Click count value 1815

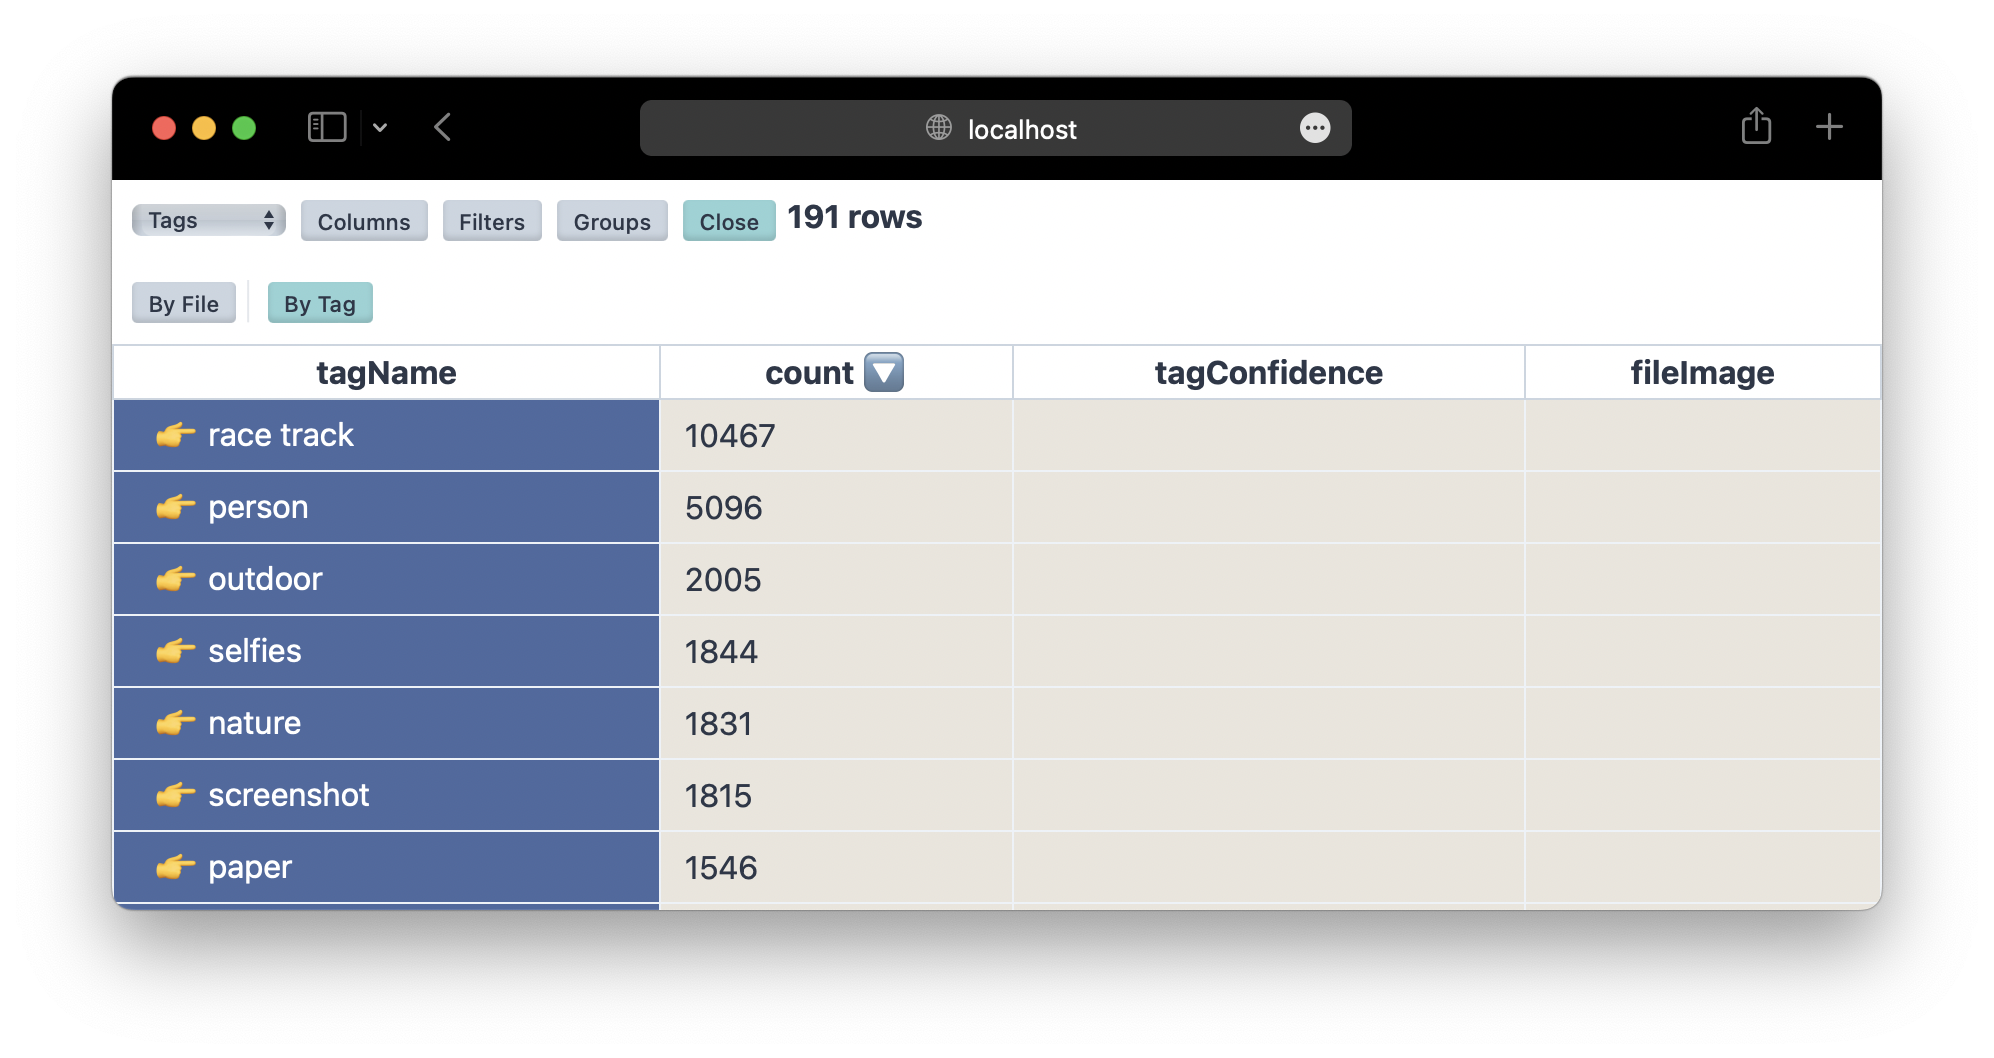coord(718,796)
